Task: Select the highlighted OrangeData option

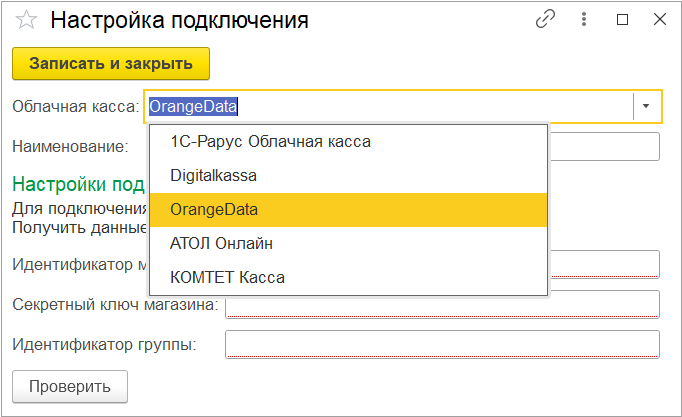Action: pyautogui.click(x=214, y=210)
